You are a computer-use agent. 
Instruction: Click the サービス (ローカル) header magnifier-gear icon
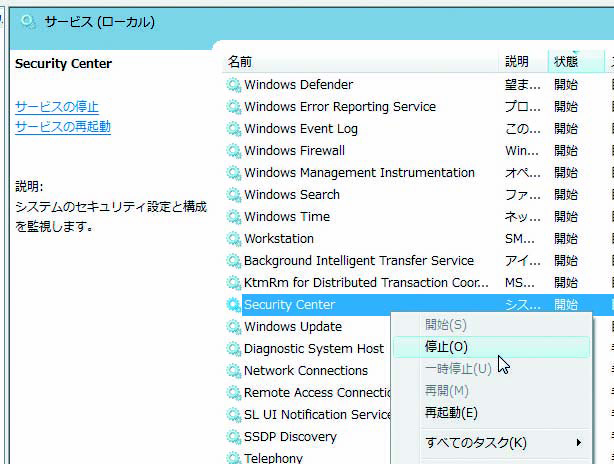28,22
